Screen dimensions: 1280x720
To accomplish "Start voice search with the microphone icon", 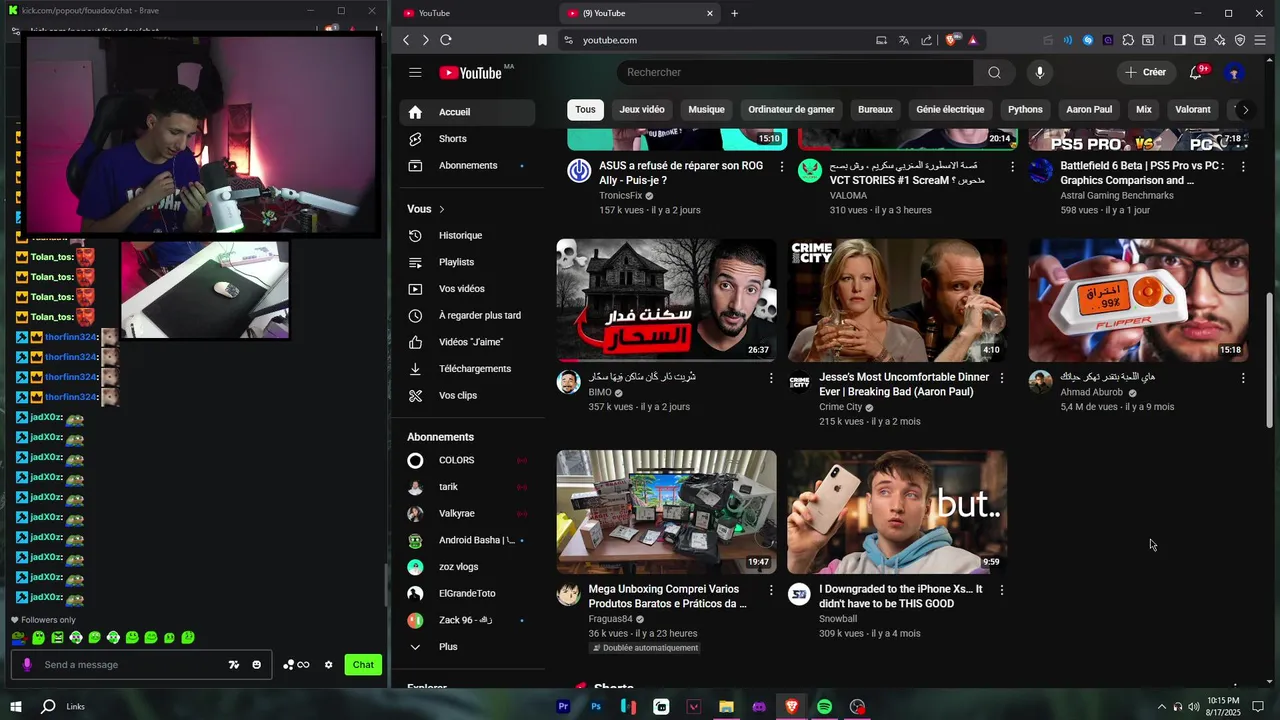I will (1040, 72).
